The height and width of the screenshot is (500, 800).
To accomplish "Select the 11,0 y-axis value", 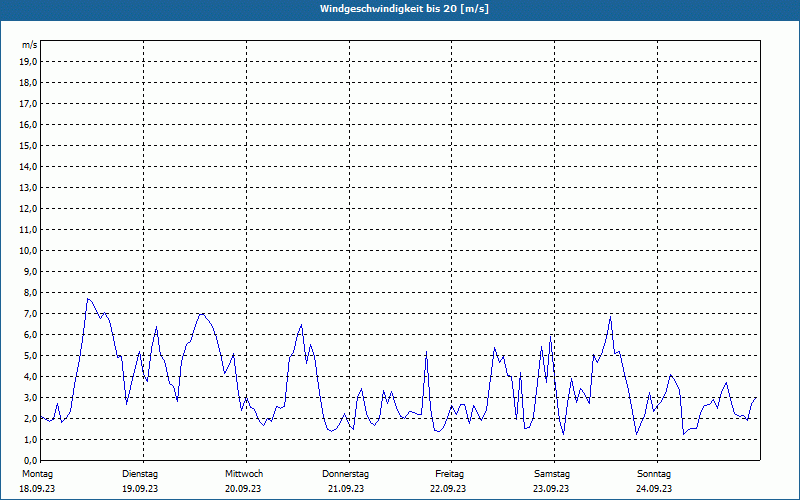I will [x=29, y=230].
